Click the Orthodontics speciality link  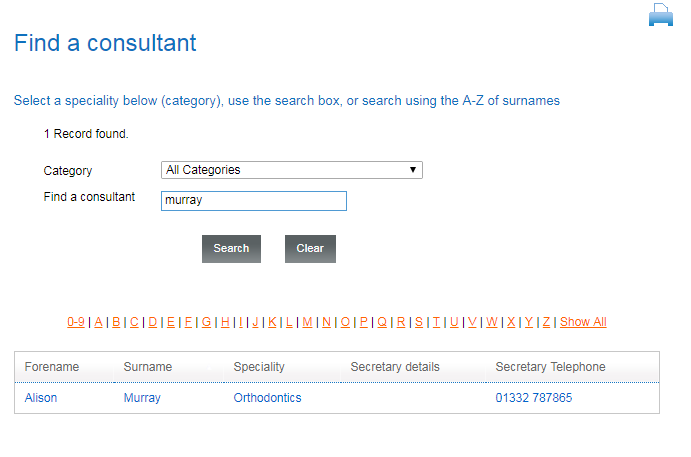point(267,398)
